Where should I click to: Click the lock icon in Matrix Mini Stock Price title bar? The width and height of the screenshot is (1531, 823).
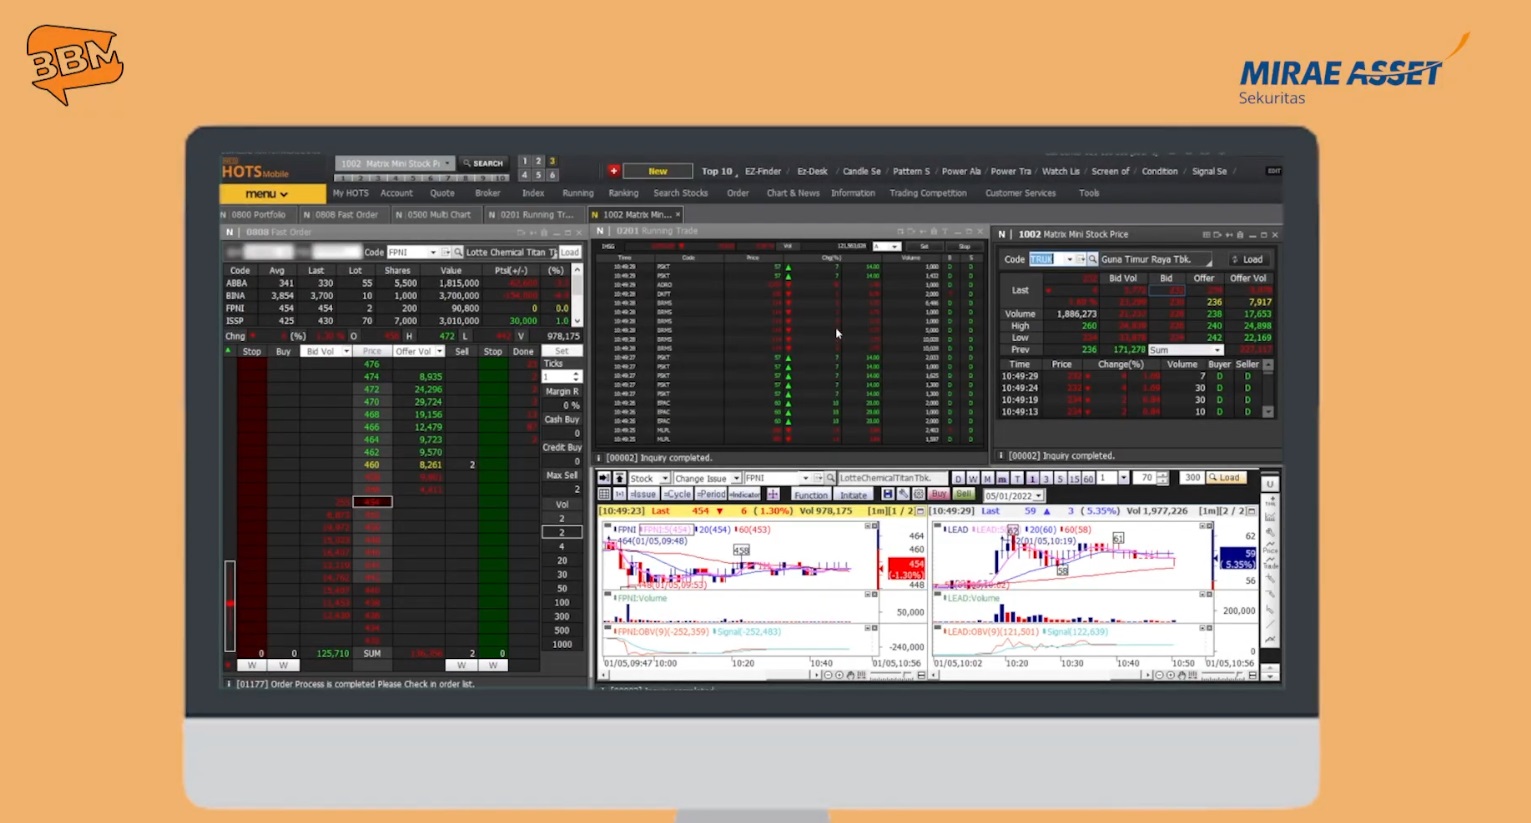pos(1240,235)
